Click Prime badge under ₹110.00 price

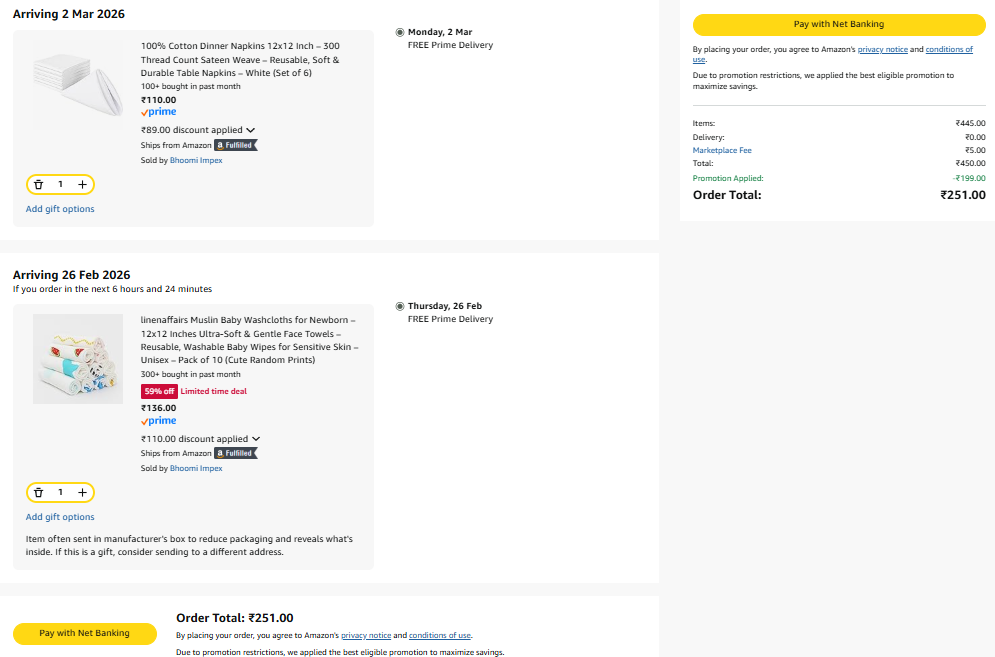pyautogui.click(x=158, y=113)
